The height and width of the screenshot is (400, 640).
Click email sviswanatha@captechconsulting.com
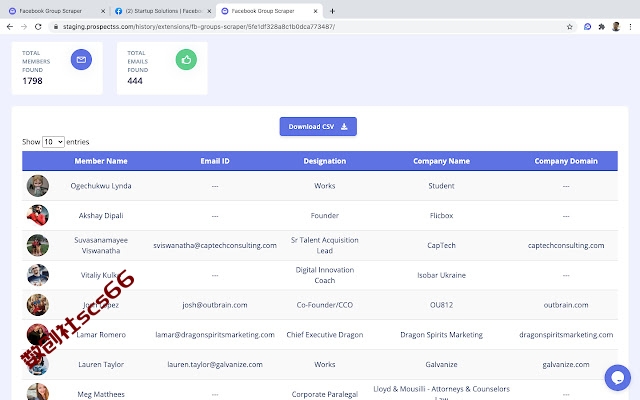(215, 245)
